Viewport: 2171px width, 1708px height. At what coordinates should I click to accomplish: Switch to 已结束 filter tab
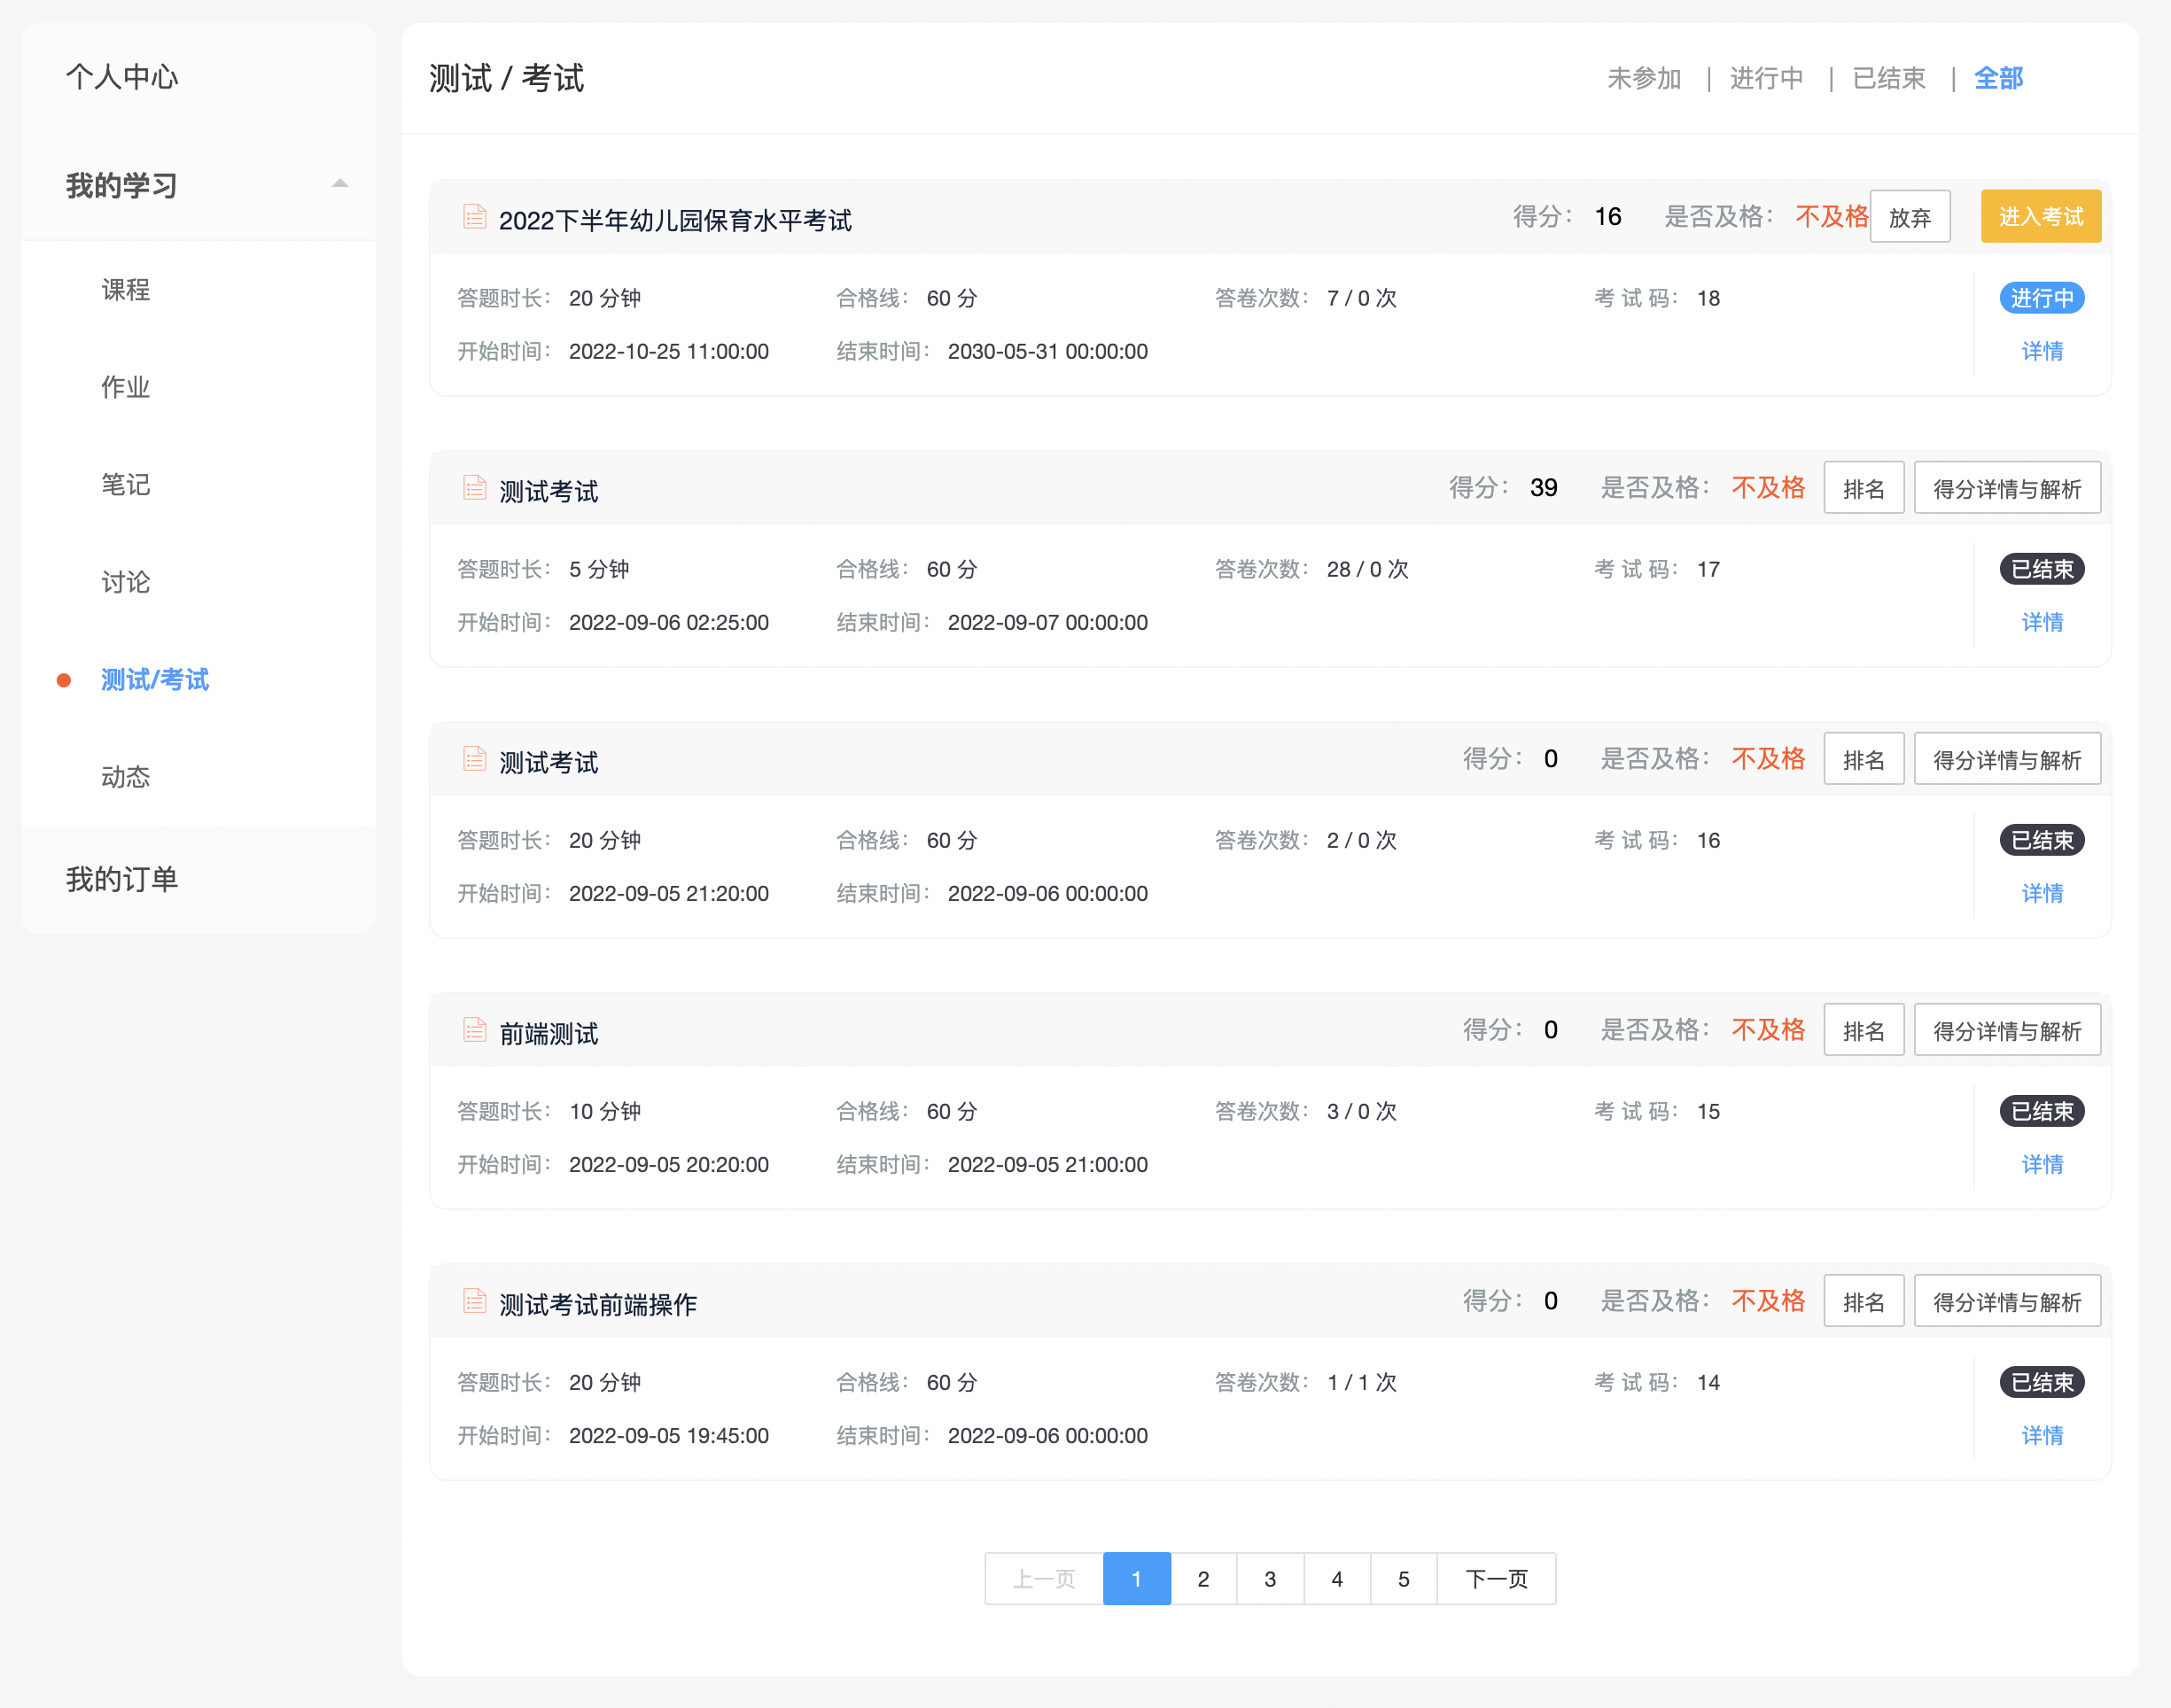click(1888, 78)
